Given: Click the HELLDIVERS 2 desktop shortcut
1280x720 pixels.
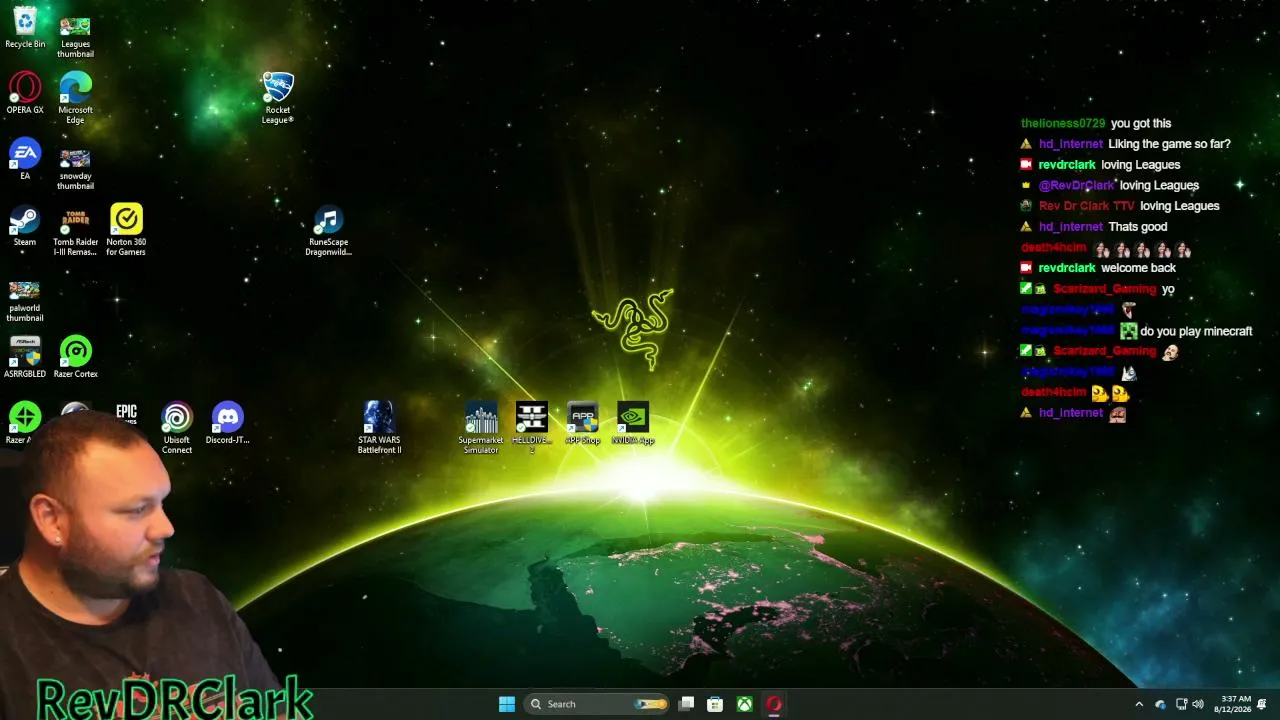Looking at the screenshot, I should (532, 428).
